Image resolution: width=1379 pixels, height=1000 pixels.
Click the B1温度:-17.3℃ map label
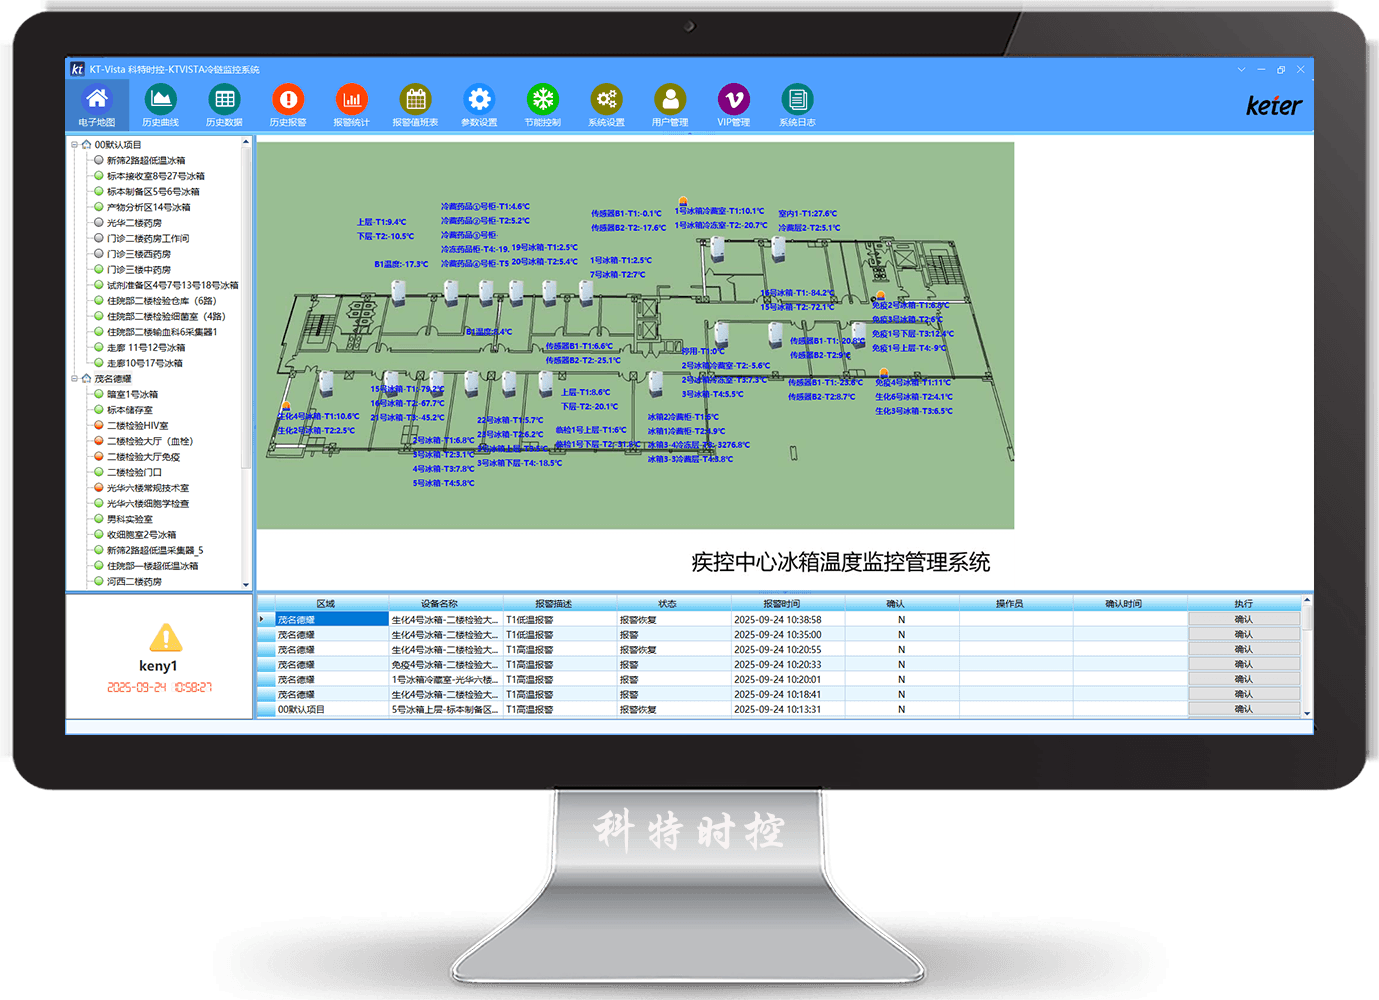point(401,265)
